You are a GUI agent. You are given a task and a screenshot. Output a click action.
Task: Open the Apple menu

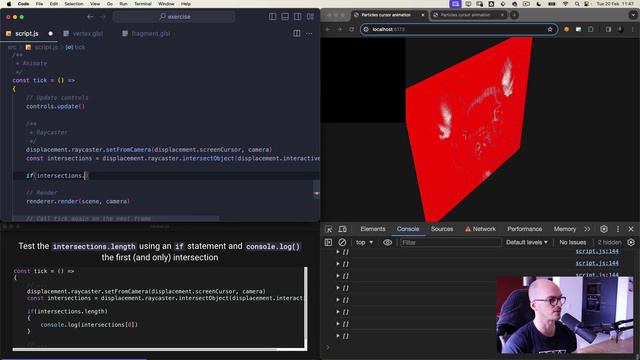[x=9, y=4]
